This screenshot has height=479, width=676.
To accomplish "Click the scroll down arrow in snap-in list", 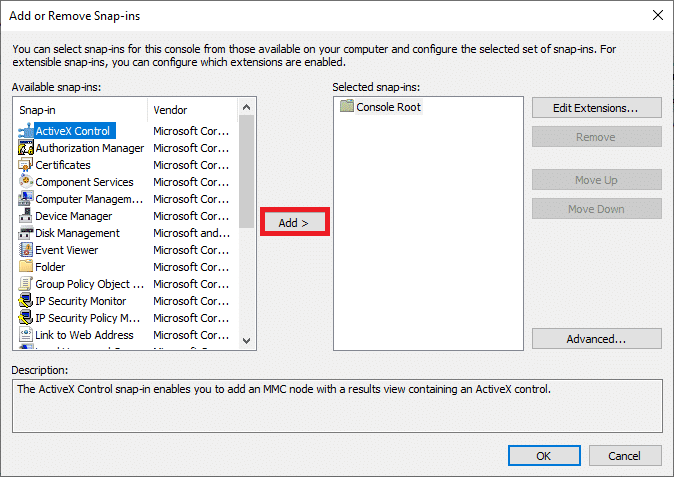I will pyautogui.click(x=247, y=341).
